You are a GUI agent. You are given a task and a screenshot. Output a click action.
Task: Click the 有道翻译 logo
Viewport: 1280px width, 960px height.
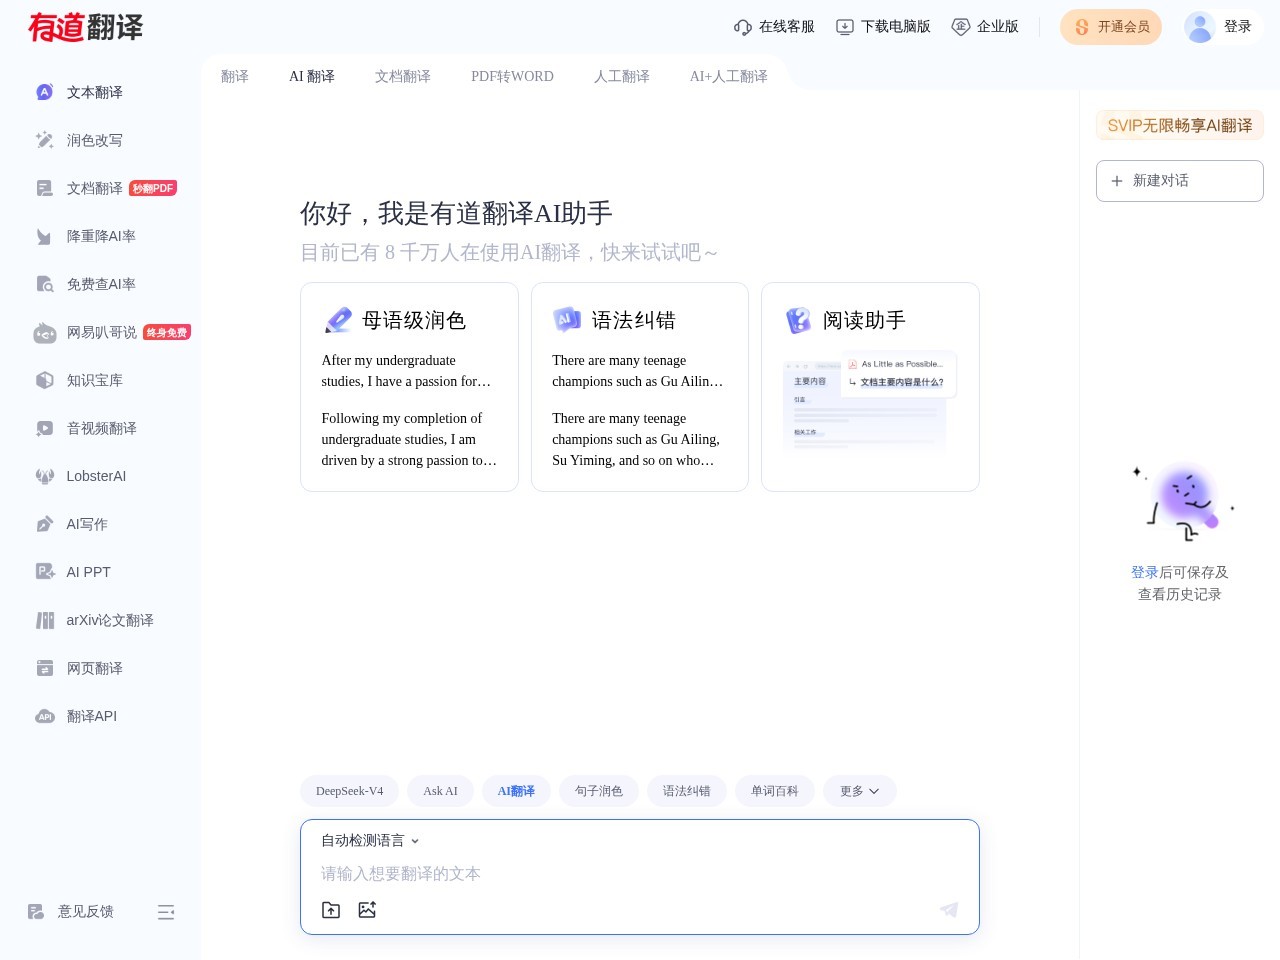click(86, 27)
